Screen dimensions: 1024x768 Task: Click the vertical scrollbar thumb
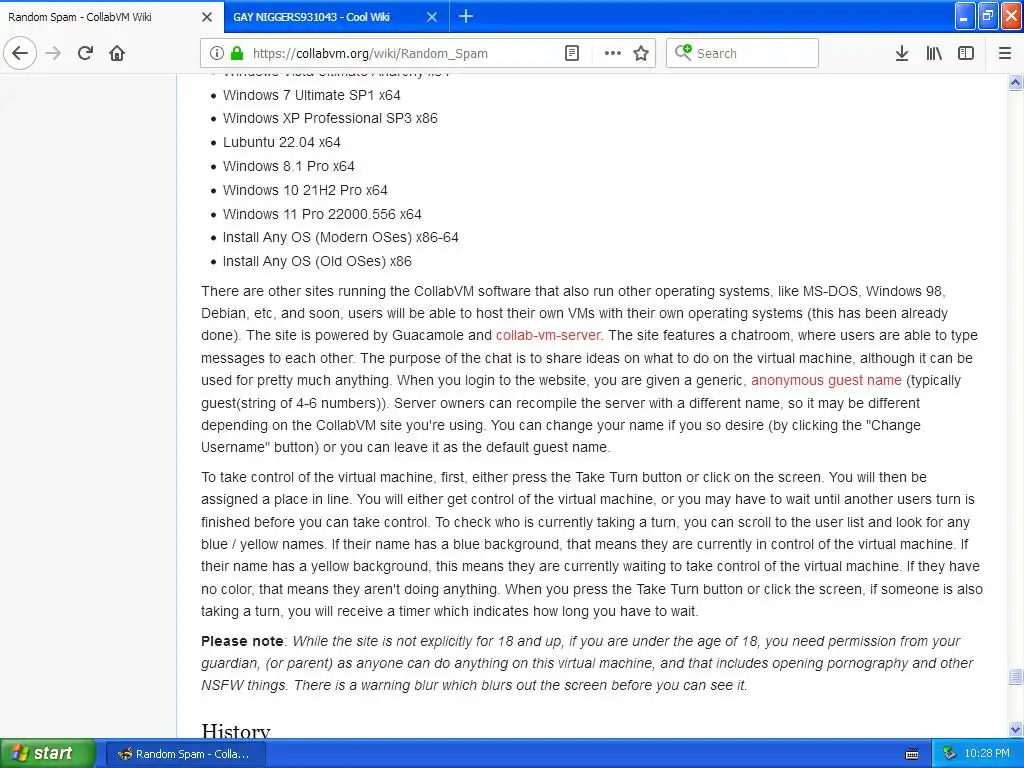(x=1015, y=676)
